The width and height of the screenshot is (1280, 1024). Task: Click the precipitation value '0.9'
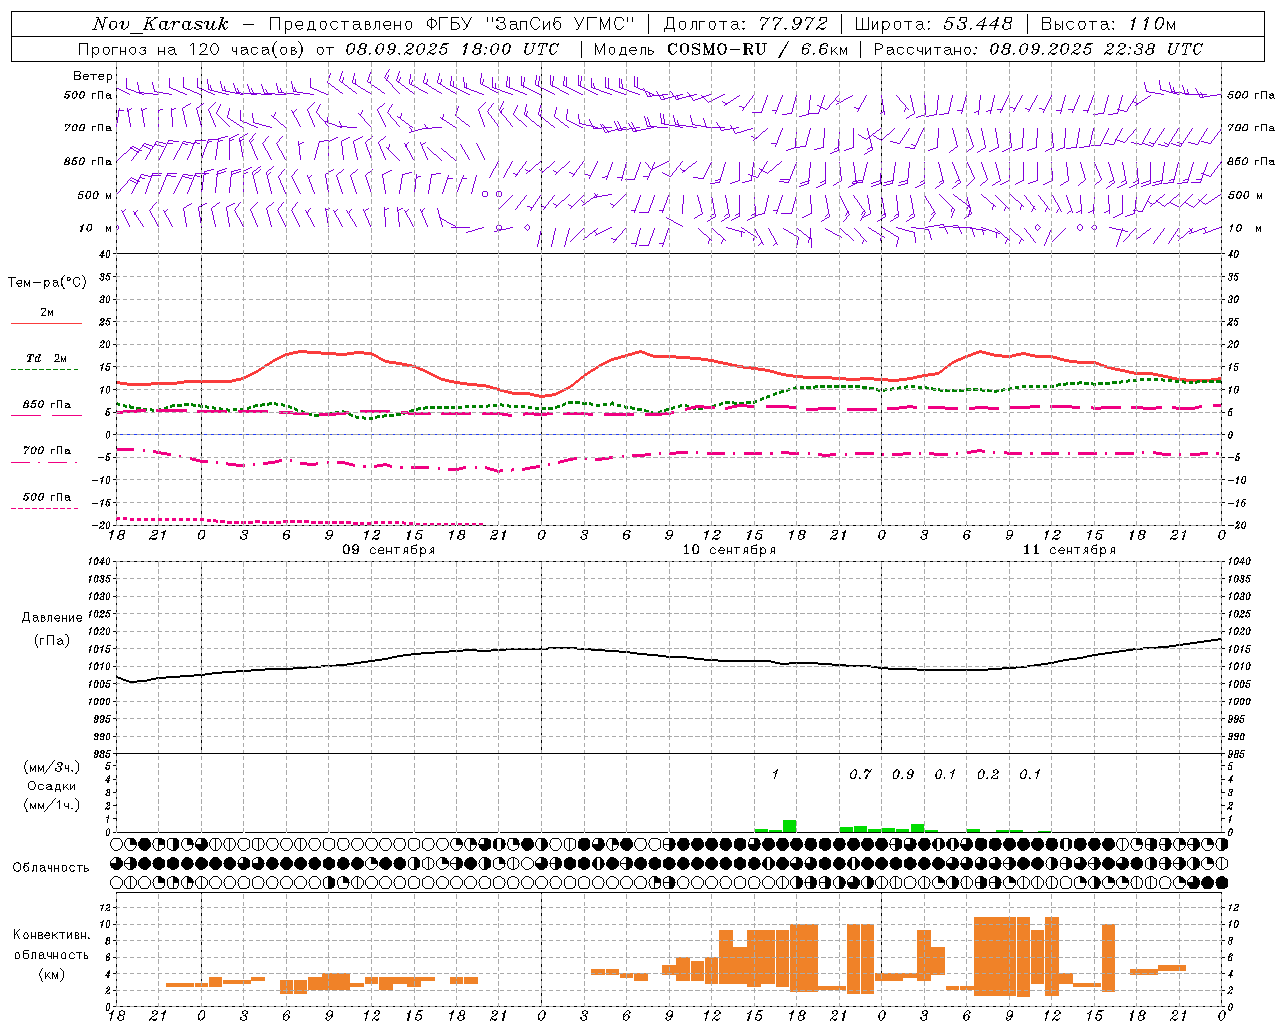click(902, 774)
